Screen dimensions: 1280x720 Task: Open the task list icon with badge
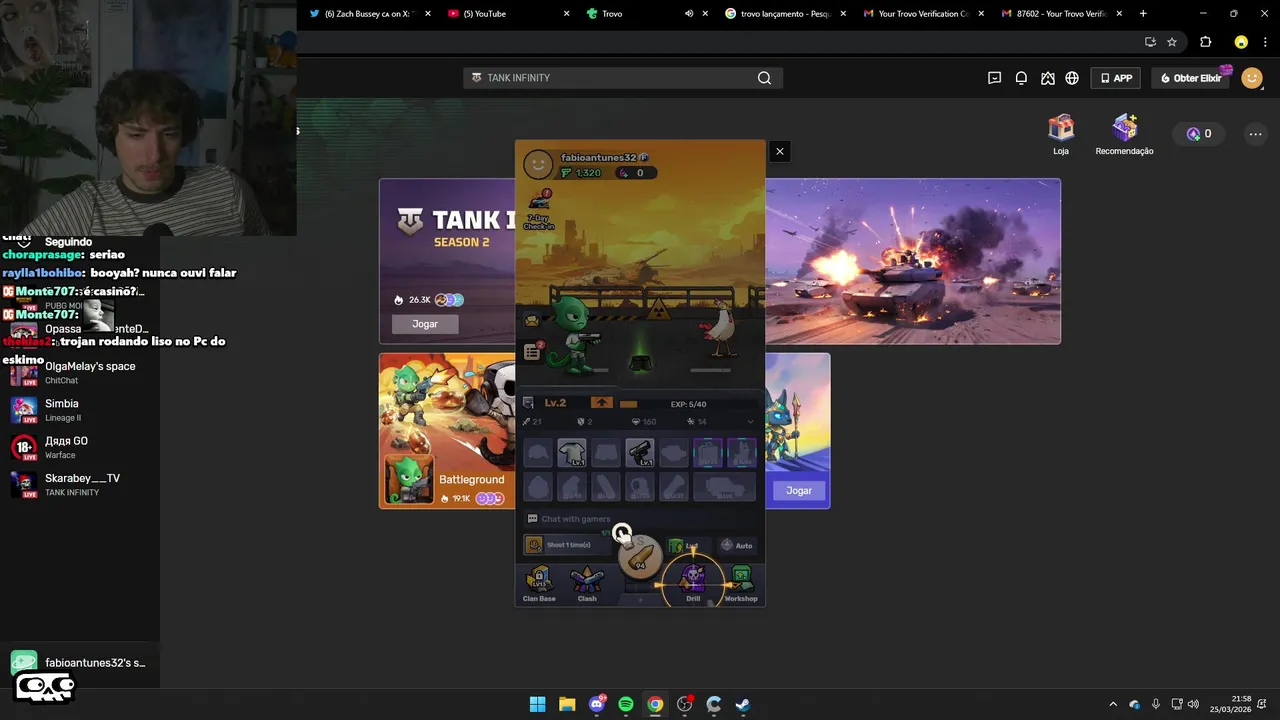click(x=532, y=352)
